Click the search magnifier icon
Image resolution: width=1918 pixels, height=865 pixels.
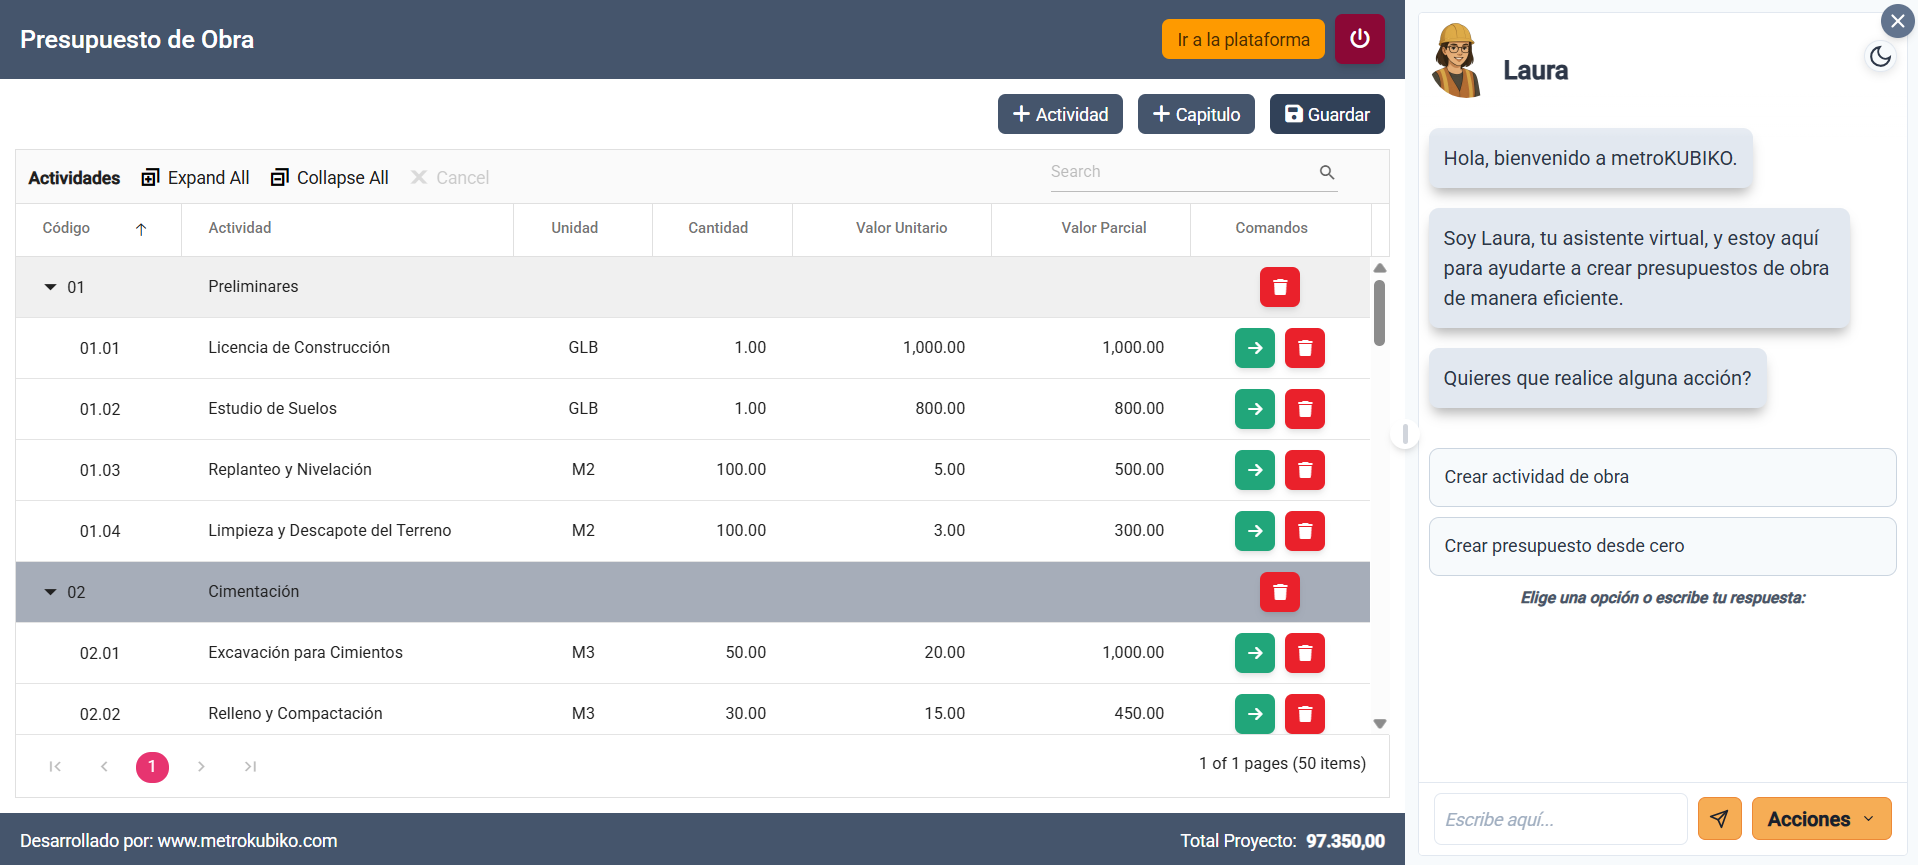[1327, 172]
